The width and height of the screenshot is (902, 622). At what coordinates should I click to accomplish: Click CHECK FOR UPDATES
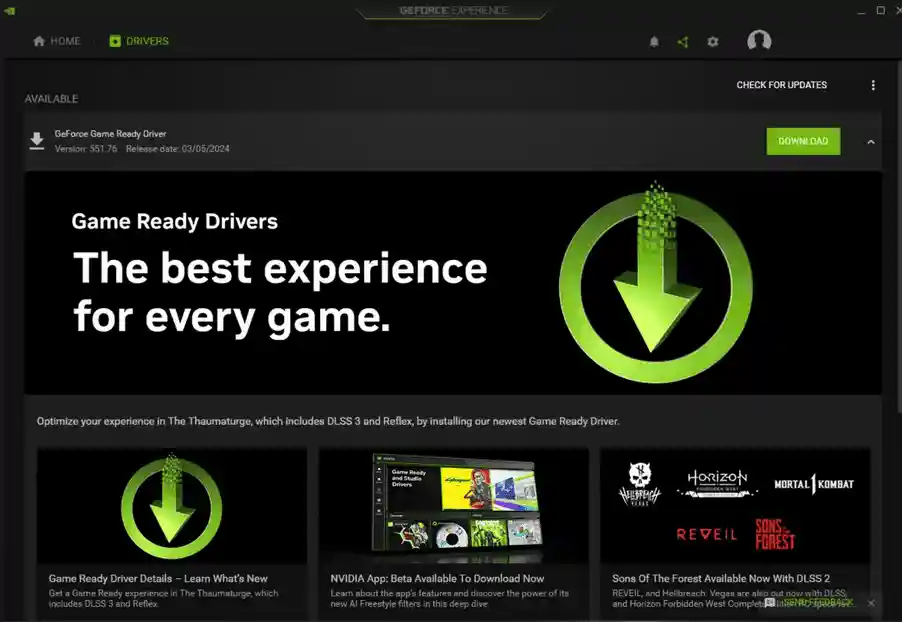[781, 85]
